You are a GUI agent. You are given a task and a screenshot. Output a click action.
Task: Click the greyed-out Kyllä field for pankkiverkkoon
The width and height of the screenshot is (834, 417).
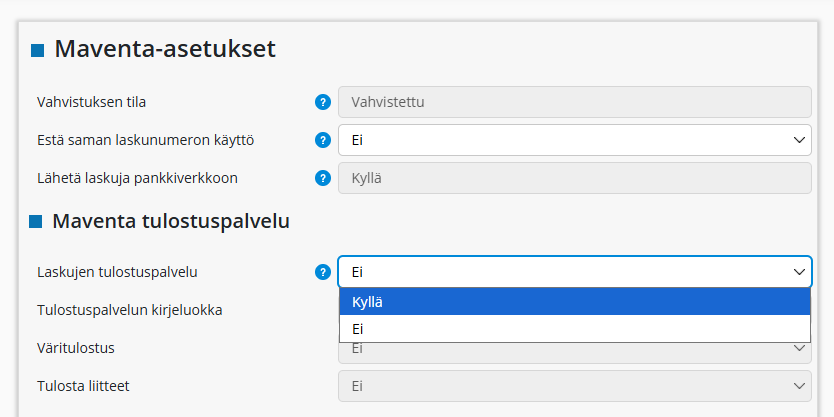click(x=574, y=178)
